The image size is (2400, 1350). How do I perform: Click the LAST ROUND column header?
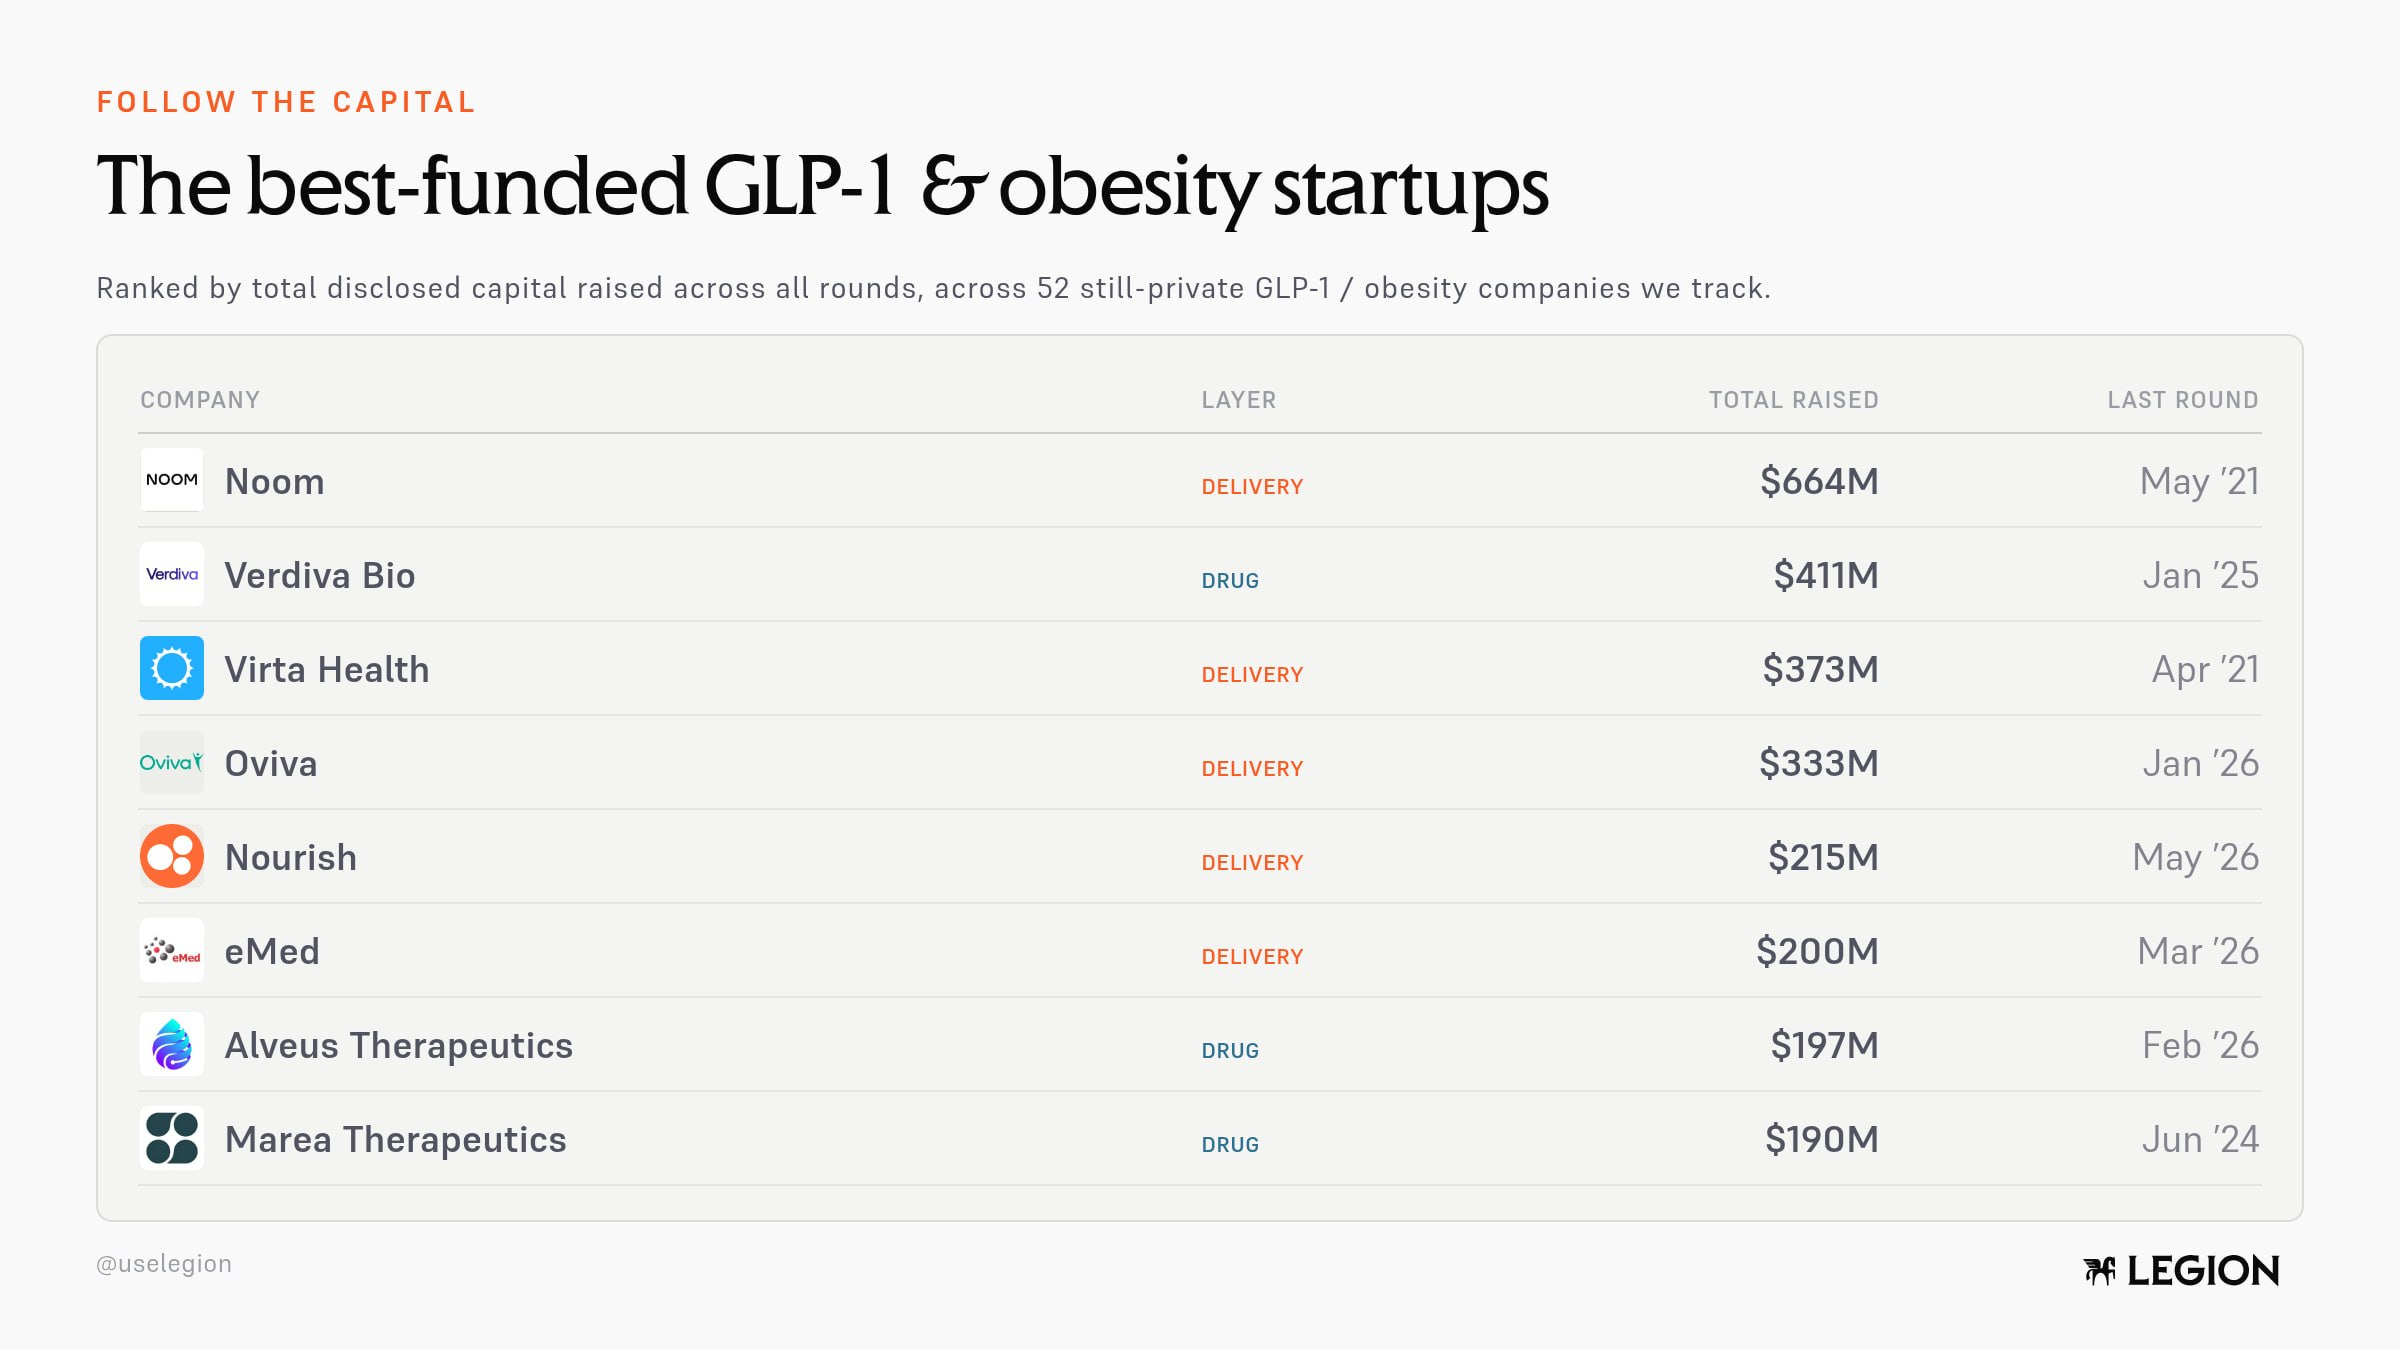click(x=2183, y=400)
